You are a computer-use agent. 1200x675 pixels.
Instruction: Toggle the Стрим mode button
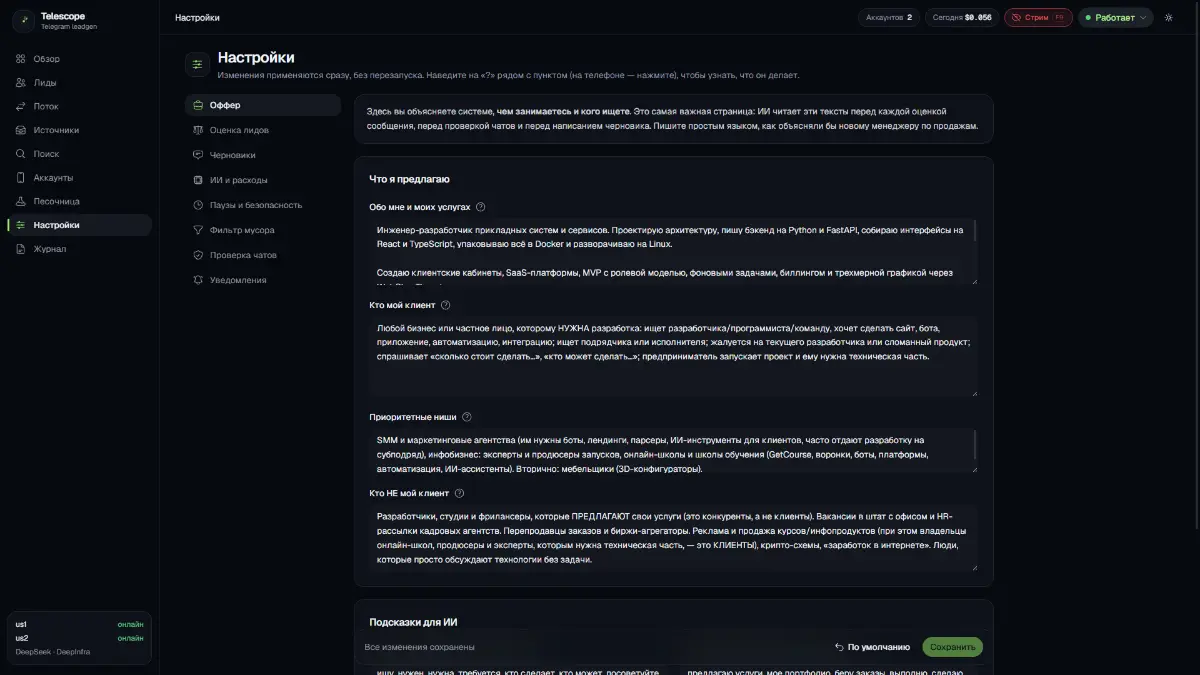click(1038, 18)
